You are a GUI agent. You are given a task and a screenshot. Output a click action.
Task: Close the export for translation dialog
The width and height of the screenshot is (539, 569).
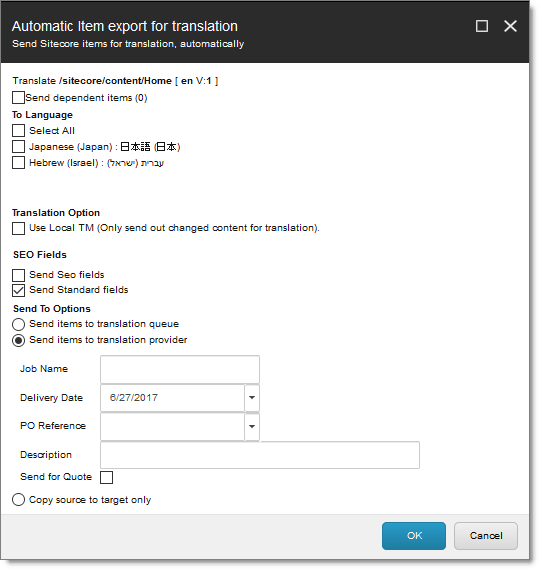click(510, 26)
